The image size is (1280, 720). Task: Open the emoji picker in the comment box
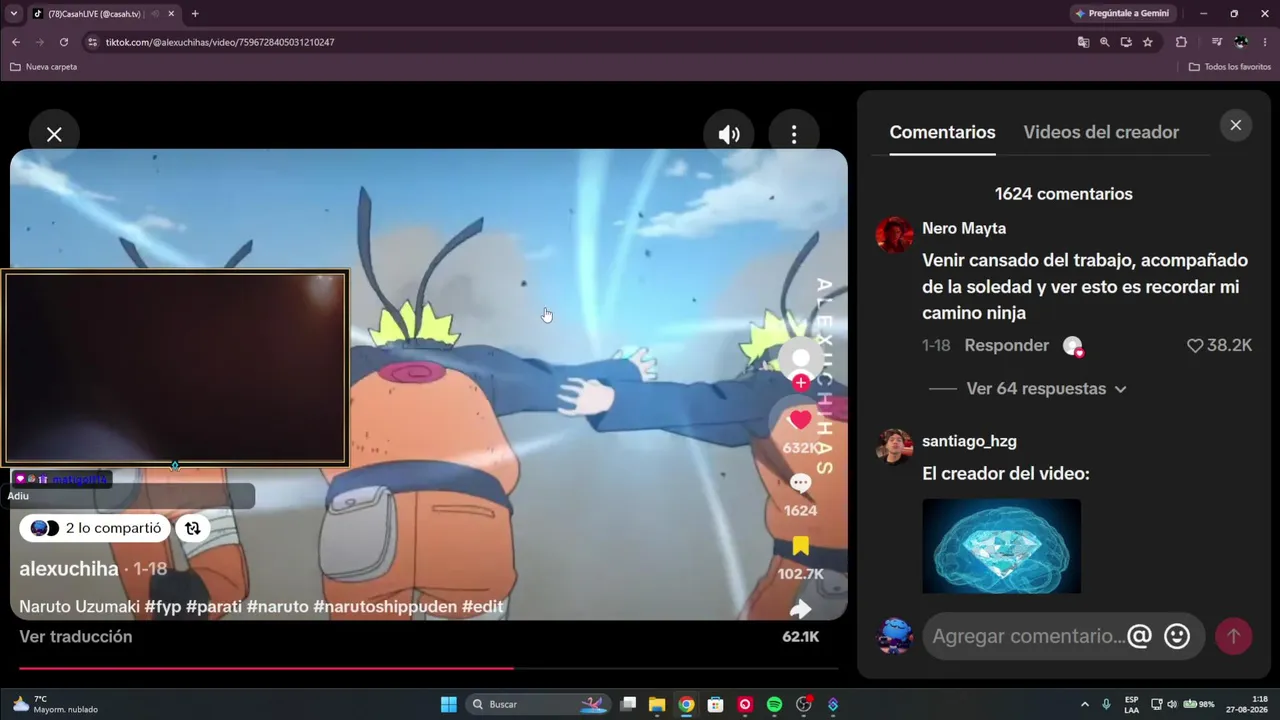(1177, 636)
